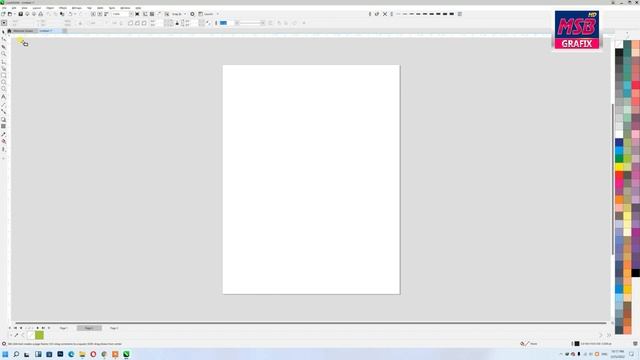The image size is (640, 360).
Task: Select the Interactive Fill tool
Action: click(x=4, y=142)
